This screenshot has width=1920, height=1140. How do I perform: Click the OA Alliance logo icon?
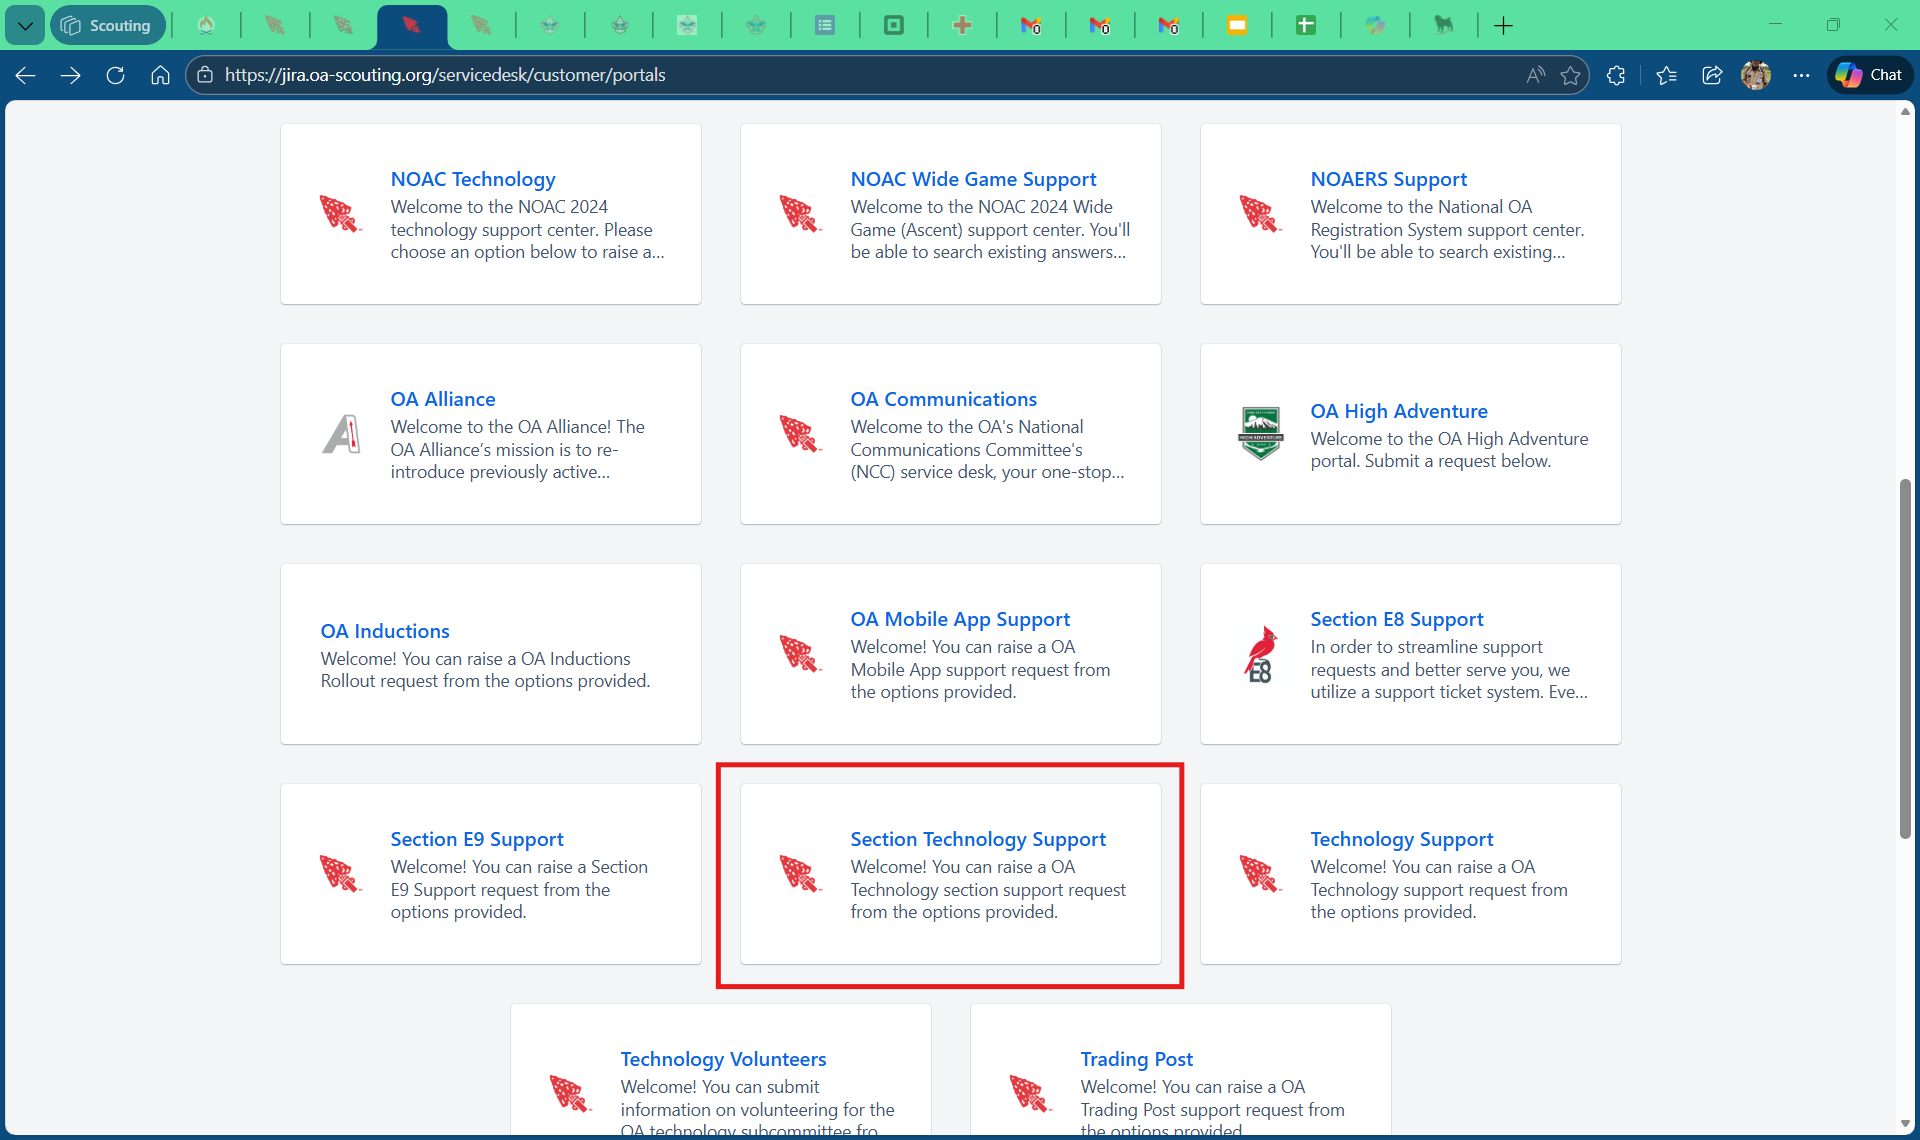tap(341, 434)
